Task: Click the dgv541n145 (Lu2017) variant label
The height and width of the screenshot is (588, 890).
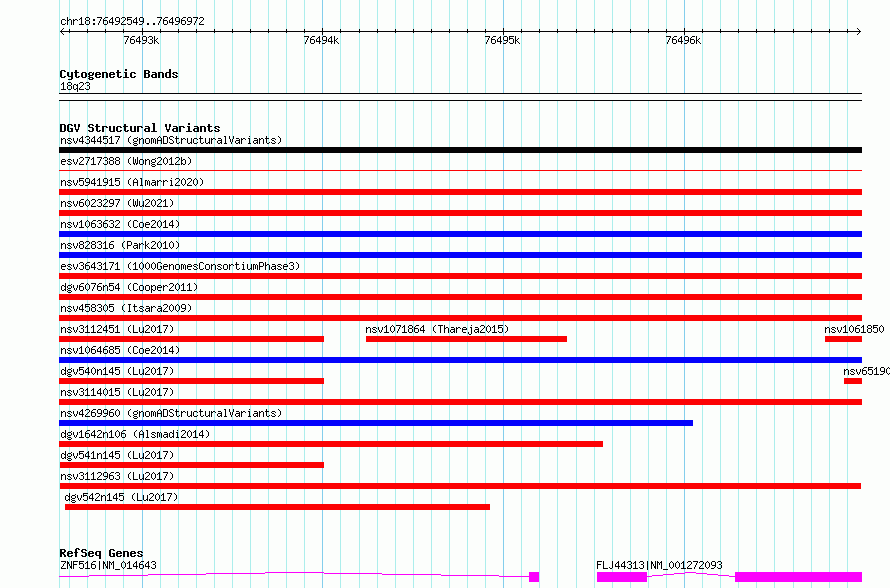Action: coord(117,455)
